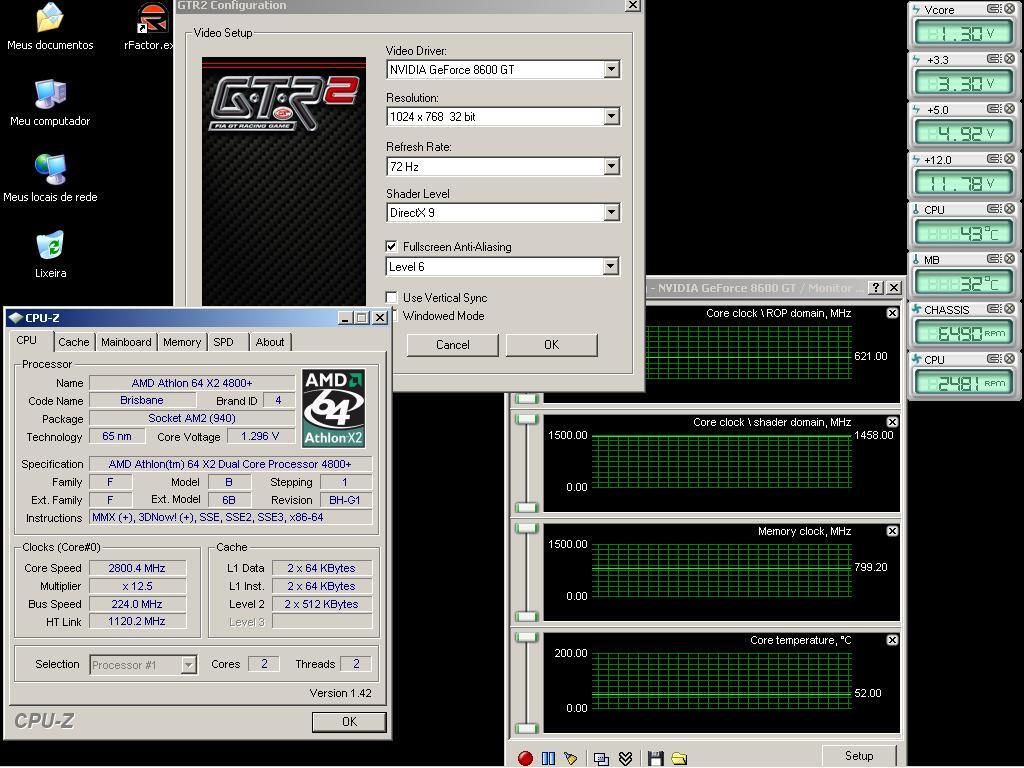Close the Memory clock graph panel

pos(892,531)
